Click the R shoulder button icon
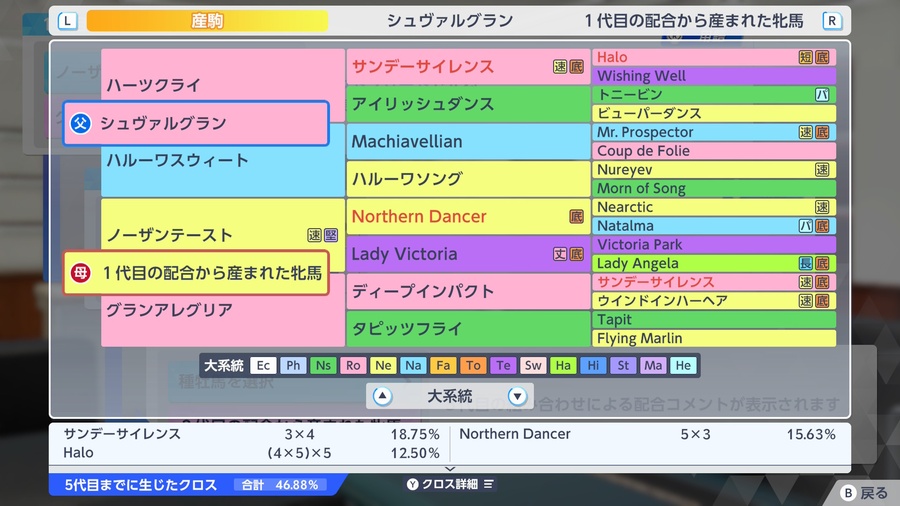900x506 pixels. (832, 21)
